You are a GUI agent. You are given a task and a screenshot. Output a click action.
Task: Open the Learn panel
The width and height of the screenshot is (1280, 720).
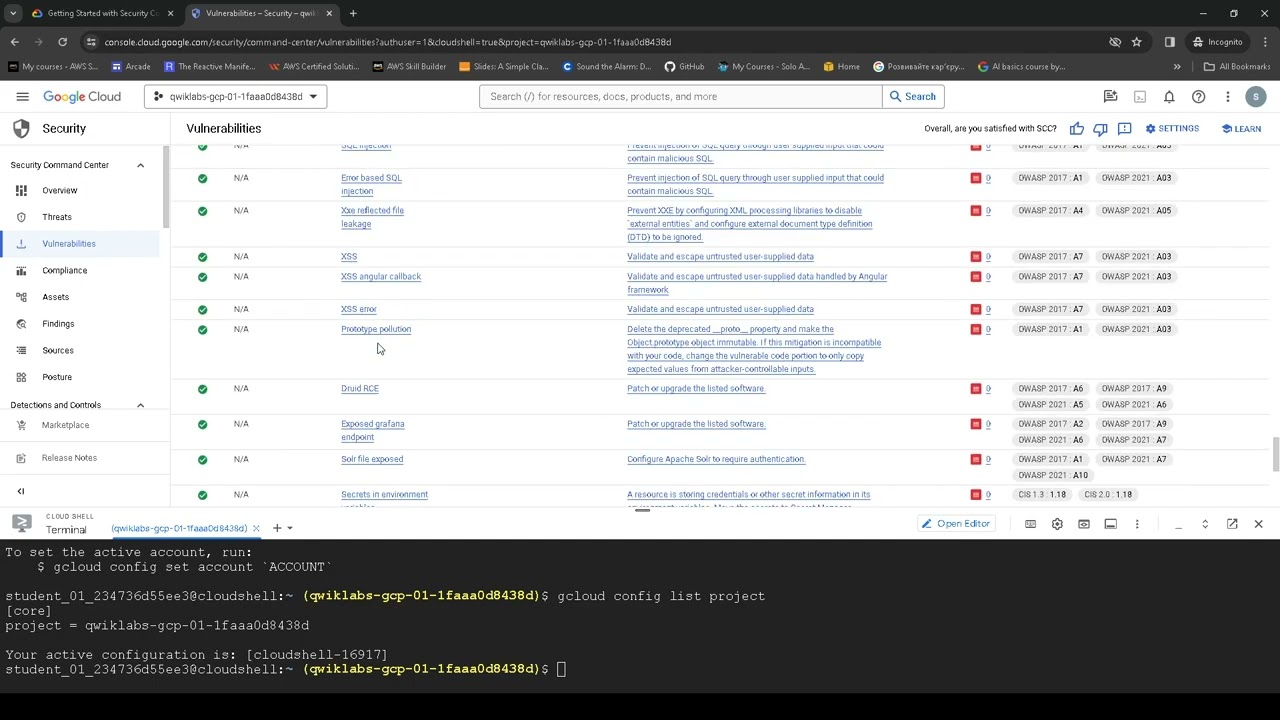point(1241,129)
